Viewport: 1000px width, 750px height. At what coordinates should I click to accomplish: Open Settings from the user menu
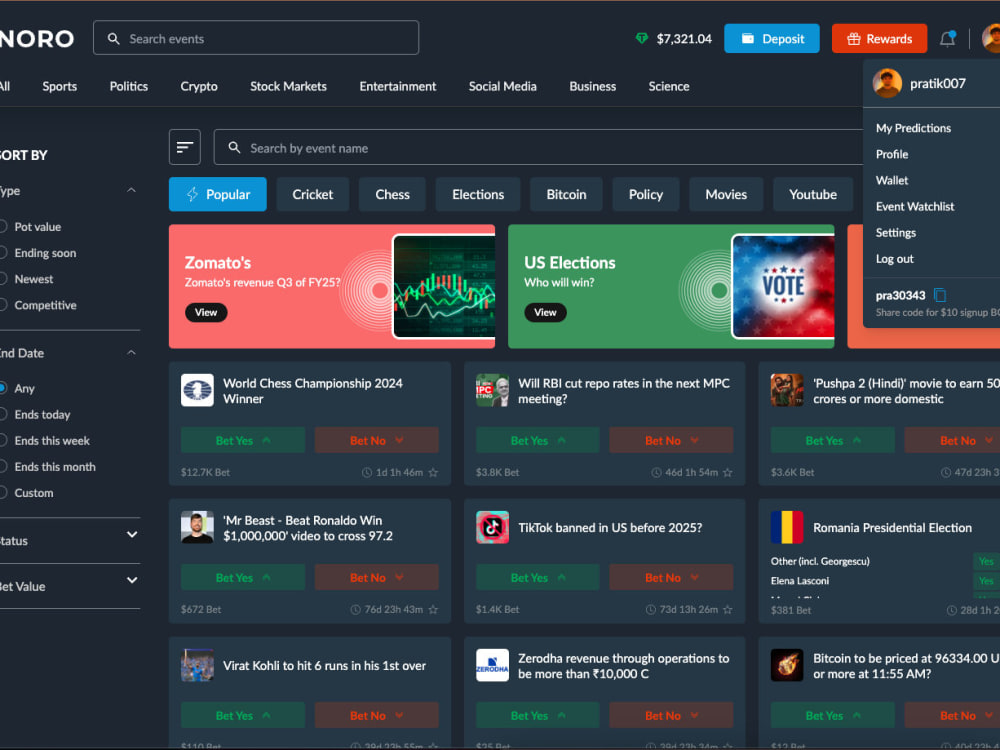click(895, 232)
